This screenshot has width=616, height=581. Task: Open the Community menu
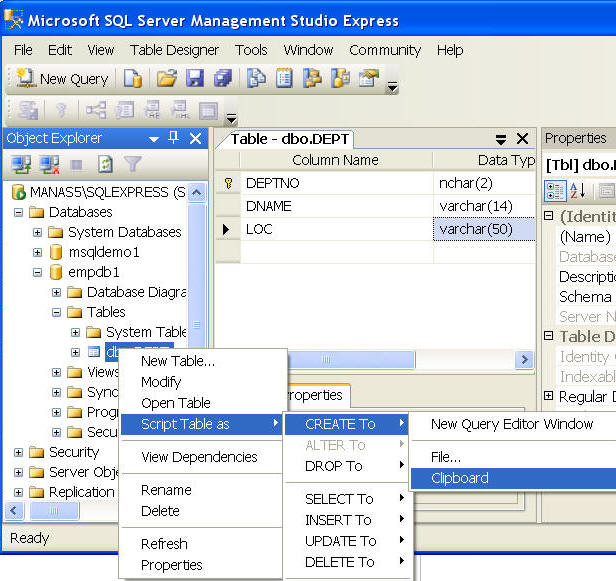coord(385,50)
